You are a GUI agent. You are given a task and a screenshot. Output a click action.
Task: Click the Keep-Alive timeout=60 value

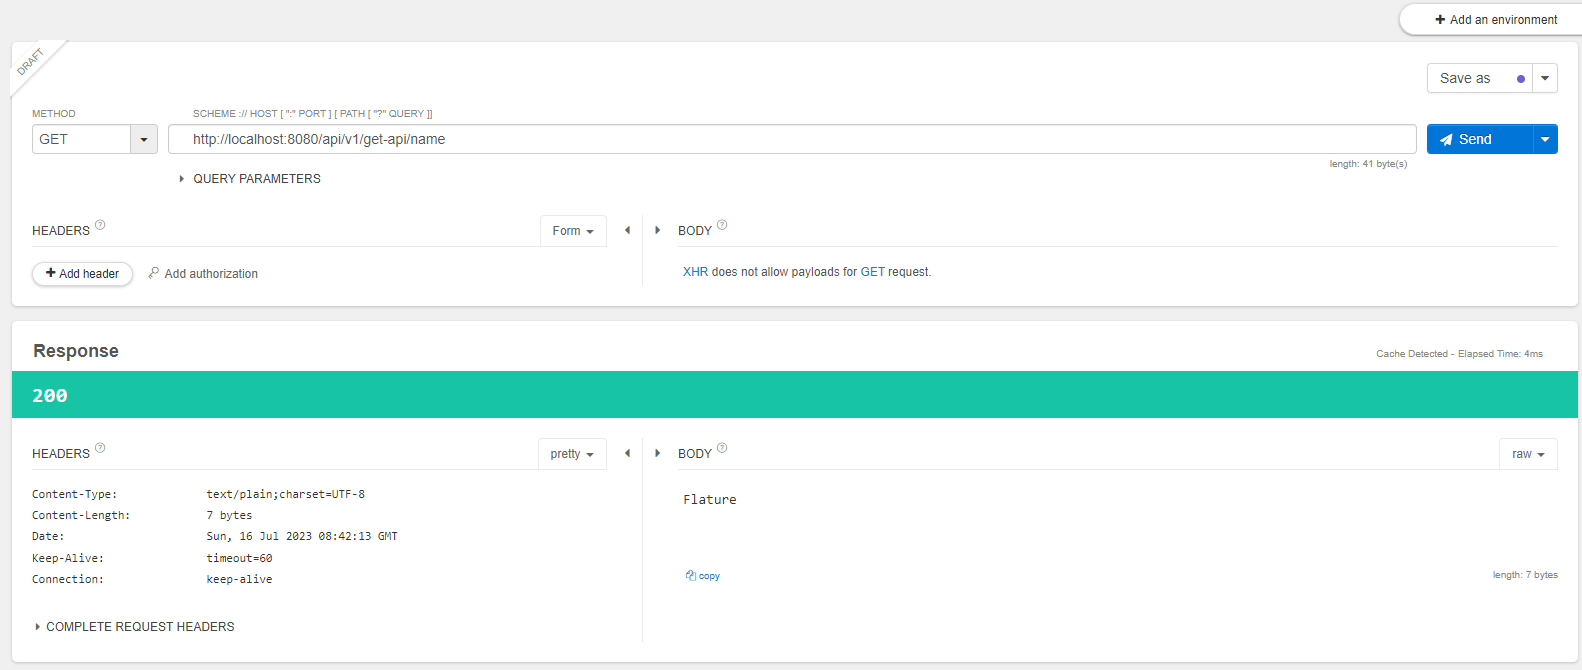coord(239,558)
